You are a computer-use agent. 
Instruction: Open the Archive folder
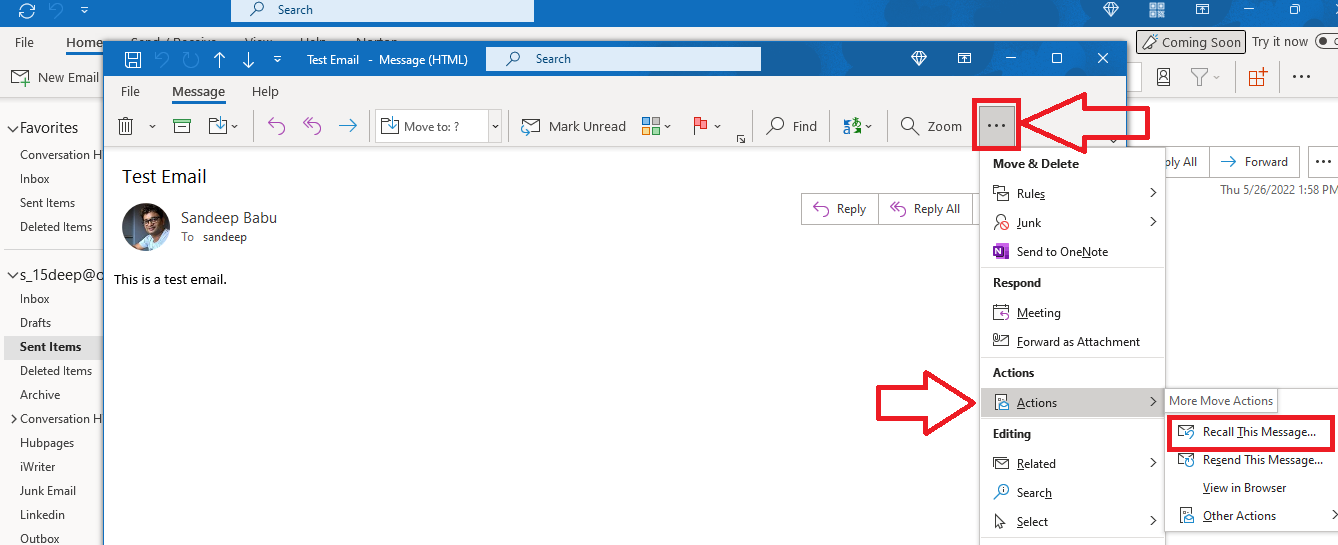(x=40, y=395)
